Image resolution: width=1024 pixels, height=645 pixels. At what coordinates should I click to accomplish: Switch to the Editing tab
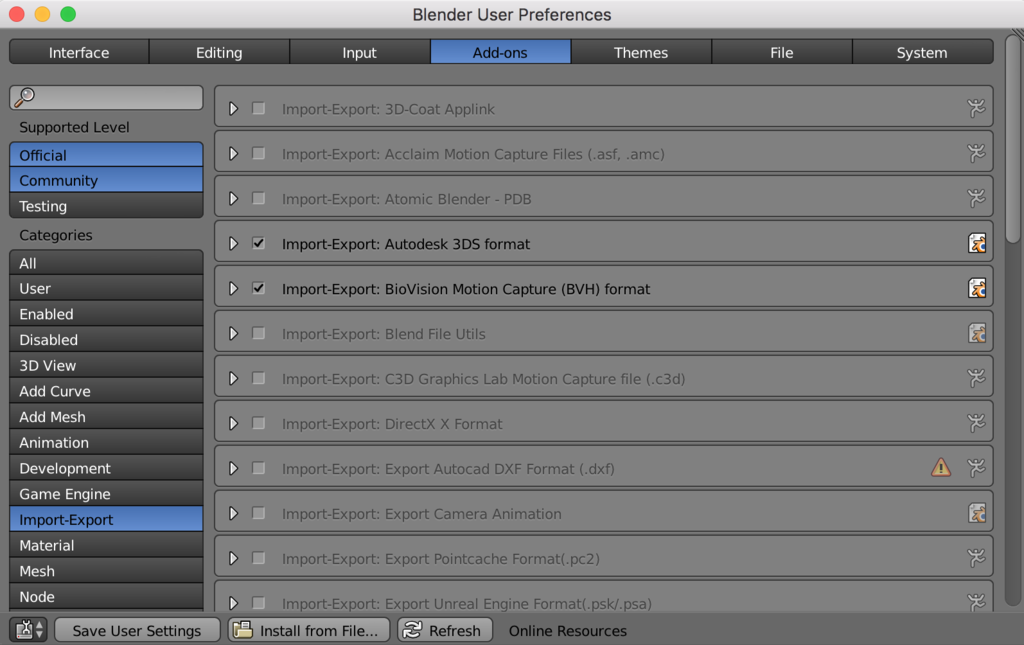click(219, 52)
